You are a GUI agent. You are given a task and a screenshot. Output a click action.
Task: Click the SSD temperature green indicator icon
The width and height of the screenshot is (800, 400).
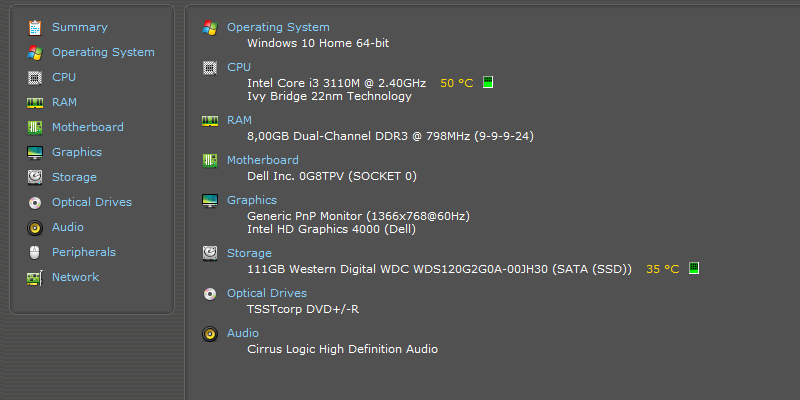694,268
